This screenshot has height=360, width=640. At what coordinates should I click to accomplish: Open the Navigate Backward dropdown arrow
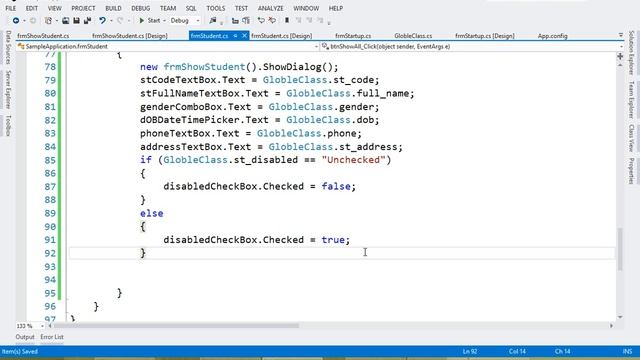click(x=24, y=21)
